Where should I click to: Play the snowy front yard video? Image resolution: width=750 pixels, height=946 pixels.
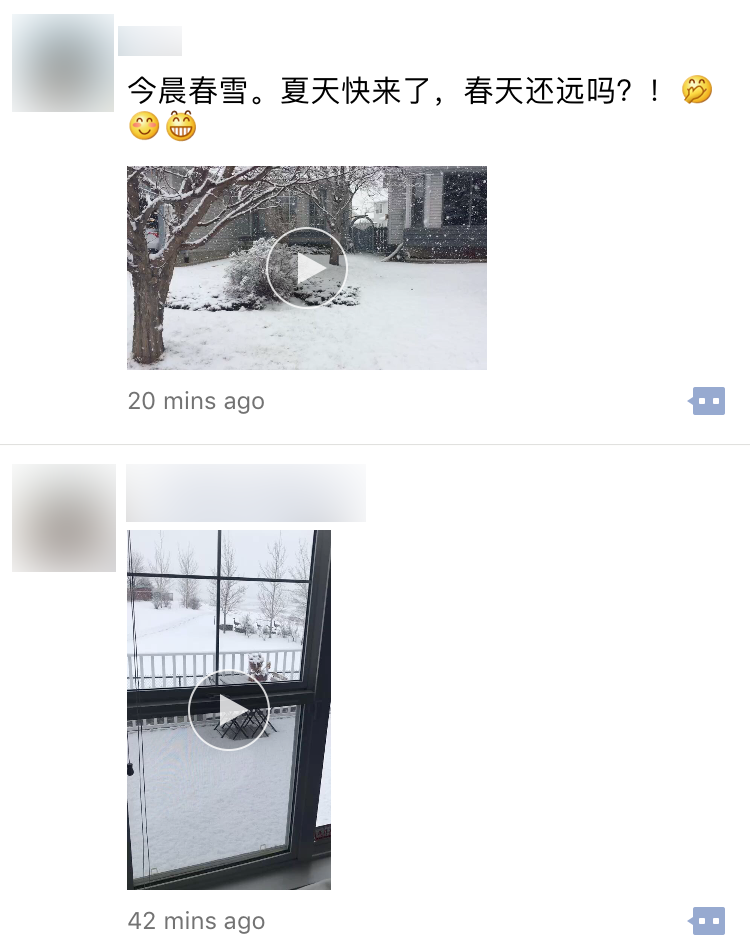coord(307,267)
